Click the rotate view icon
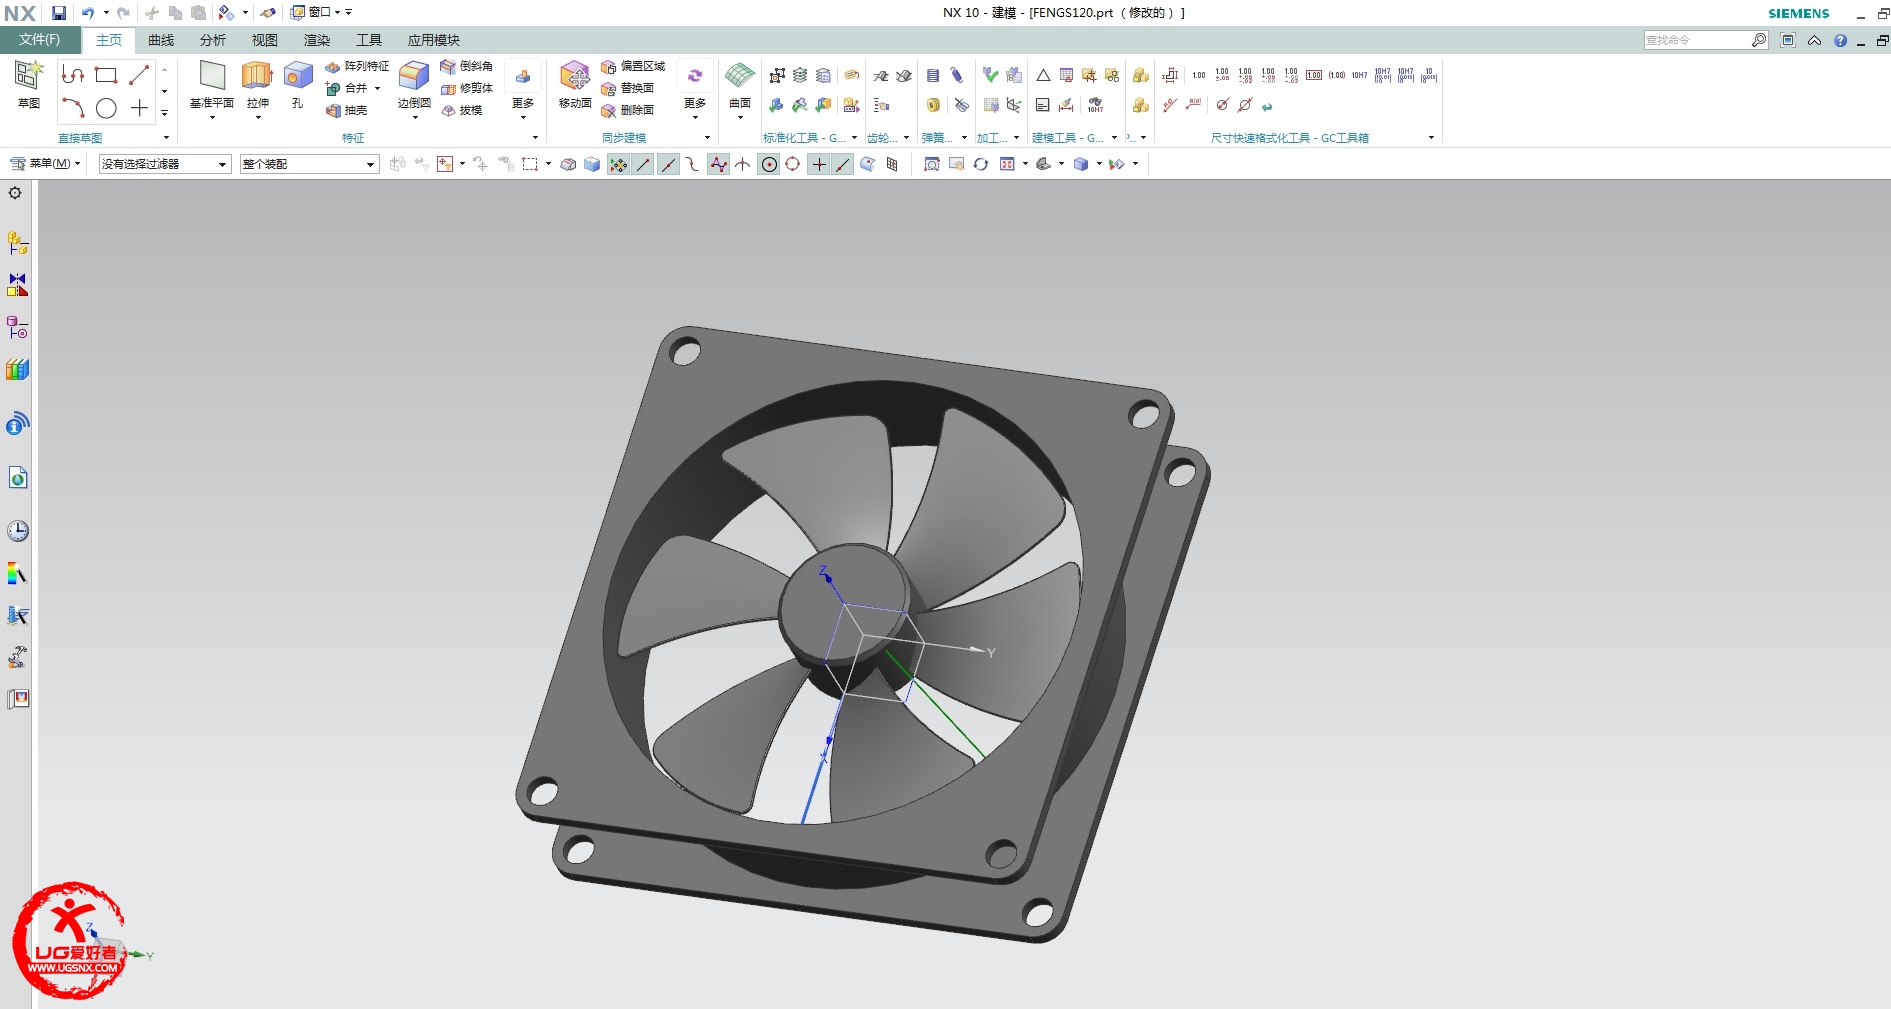This screenshot has width=1891, height=1009. click(x=981, y=164)
